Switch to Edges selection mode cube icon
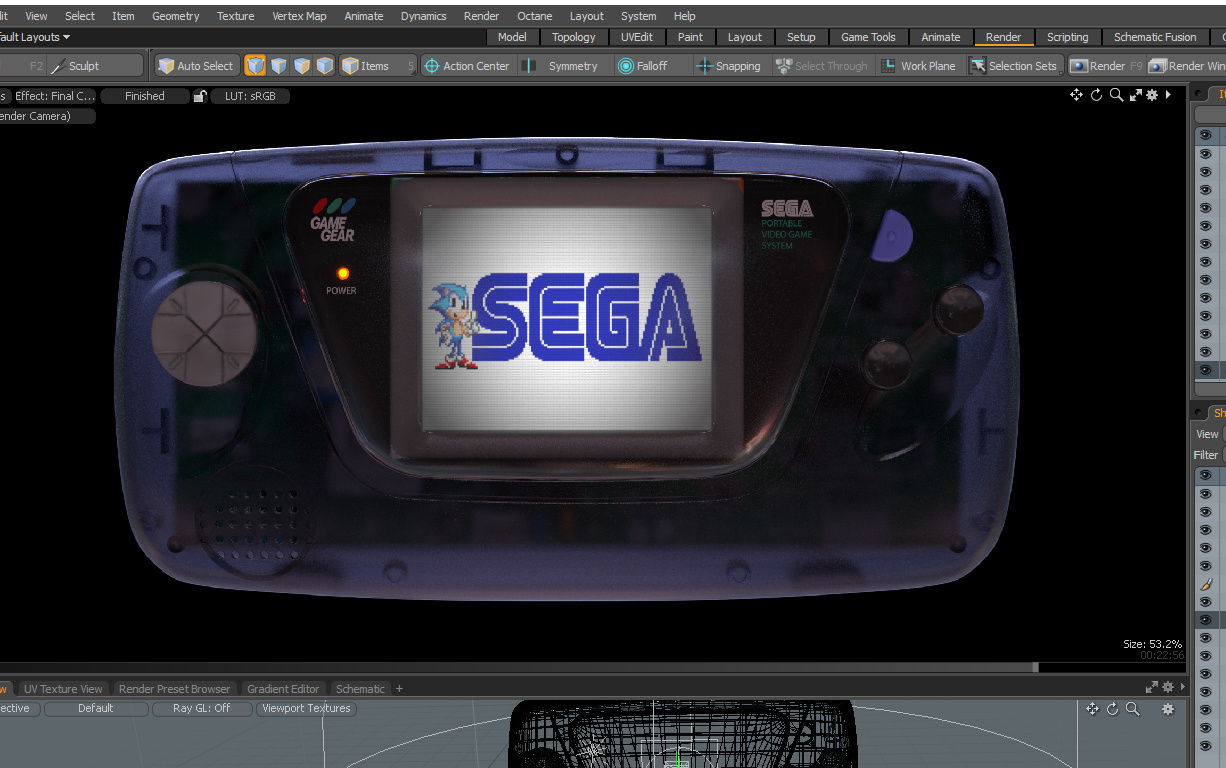Viewport: 1226px width, 768px height. 278,66
